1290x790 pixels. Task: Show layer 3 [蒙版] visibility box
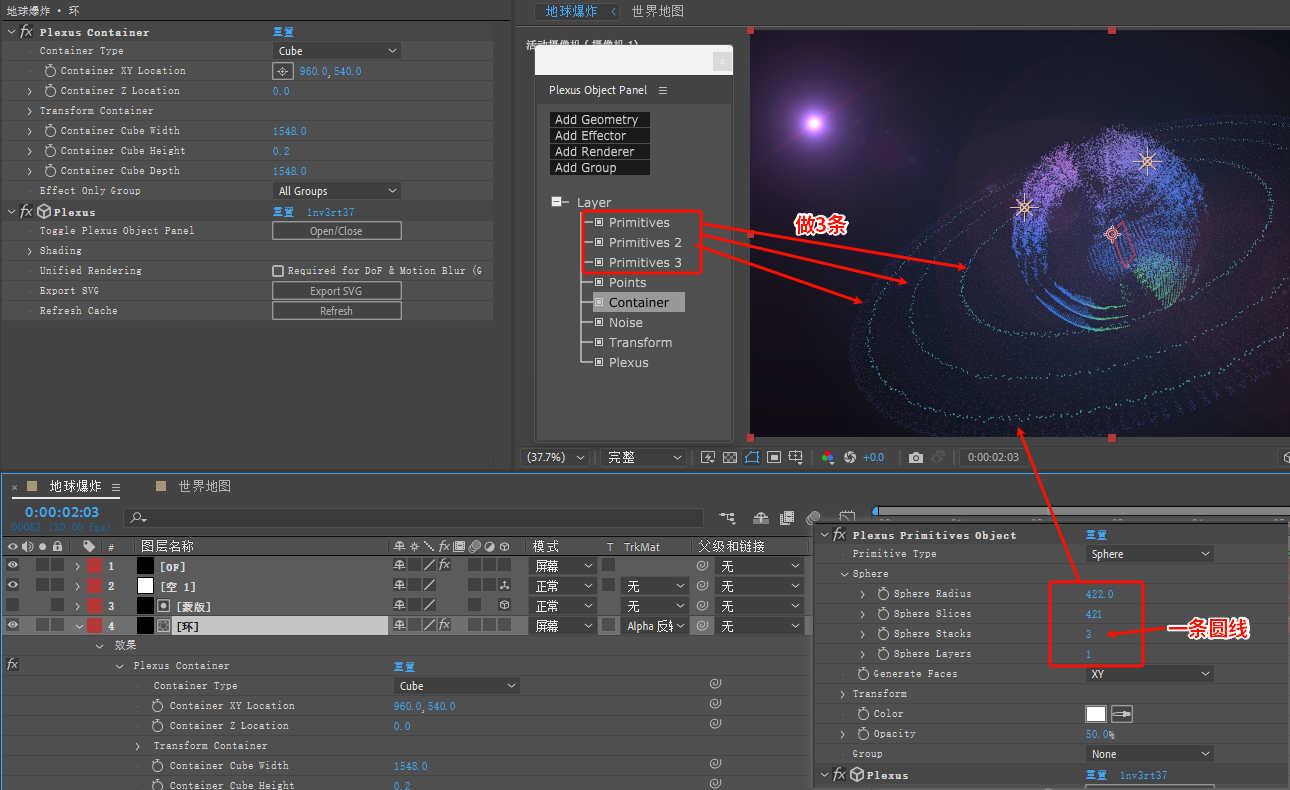[13, 606]
